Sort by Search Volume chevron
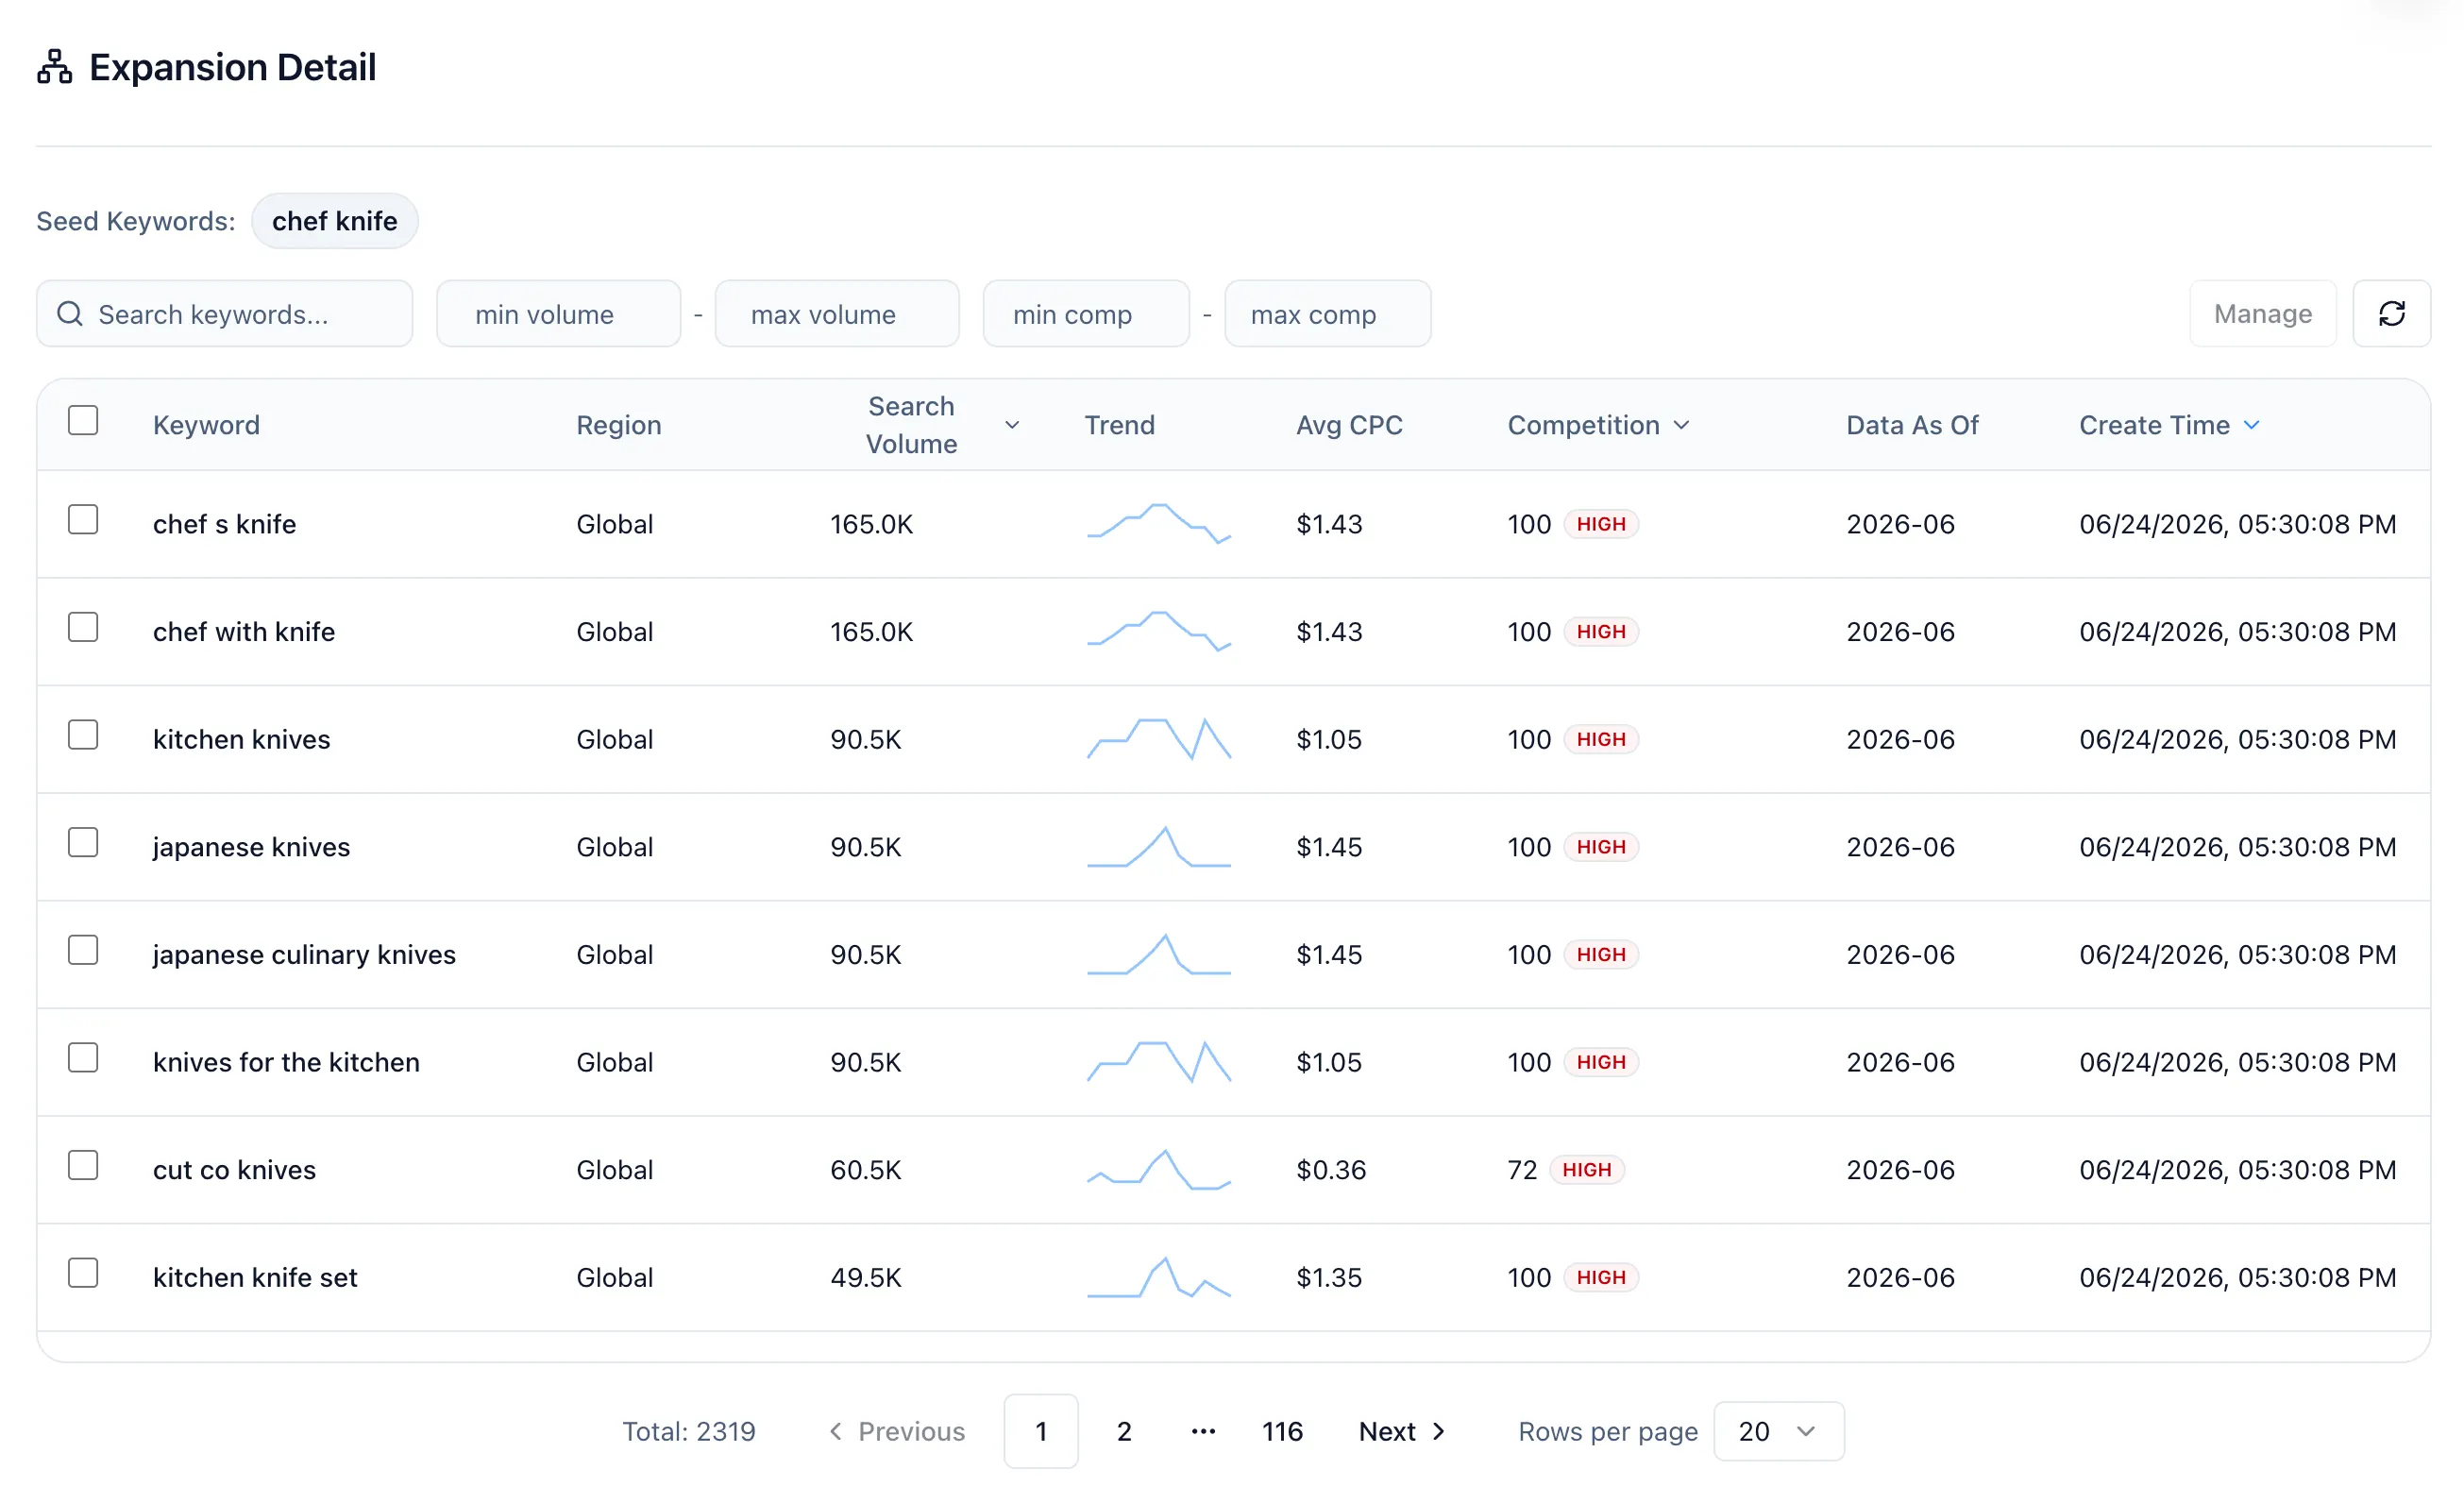The width and height of the screenshot is (2464, 1503). [1012, 425]
